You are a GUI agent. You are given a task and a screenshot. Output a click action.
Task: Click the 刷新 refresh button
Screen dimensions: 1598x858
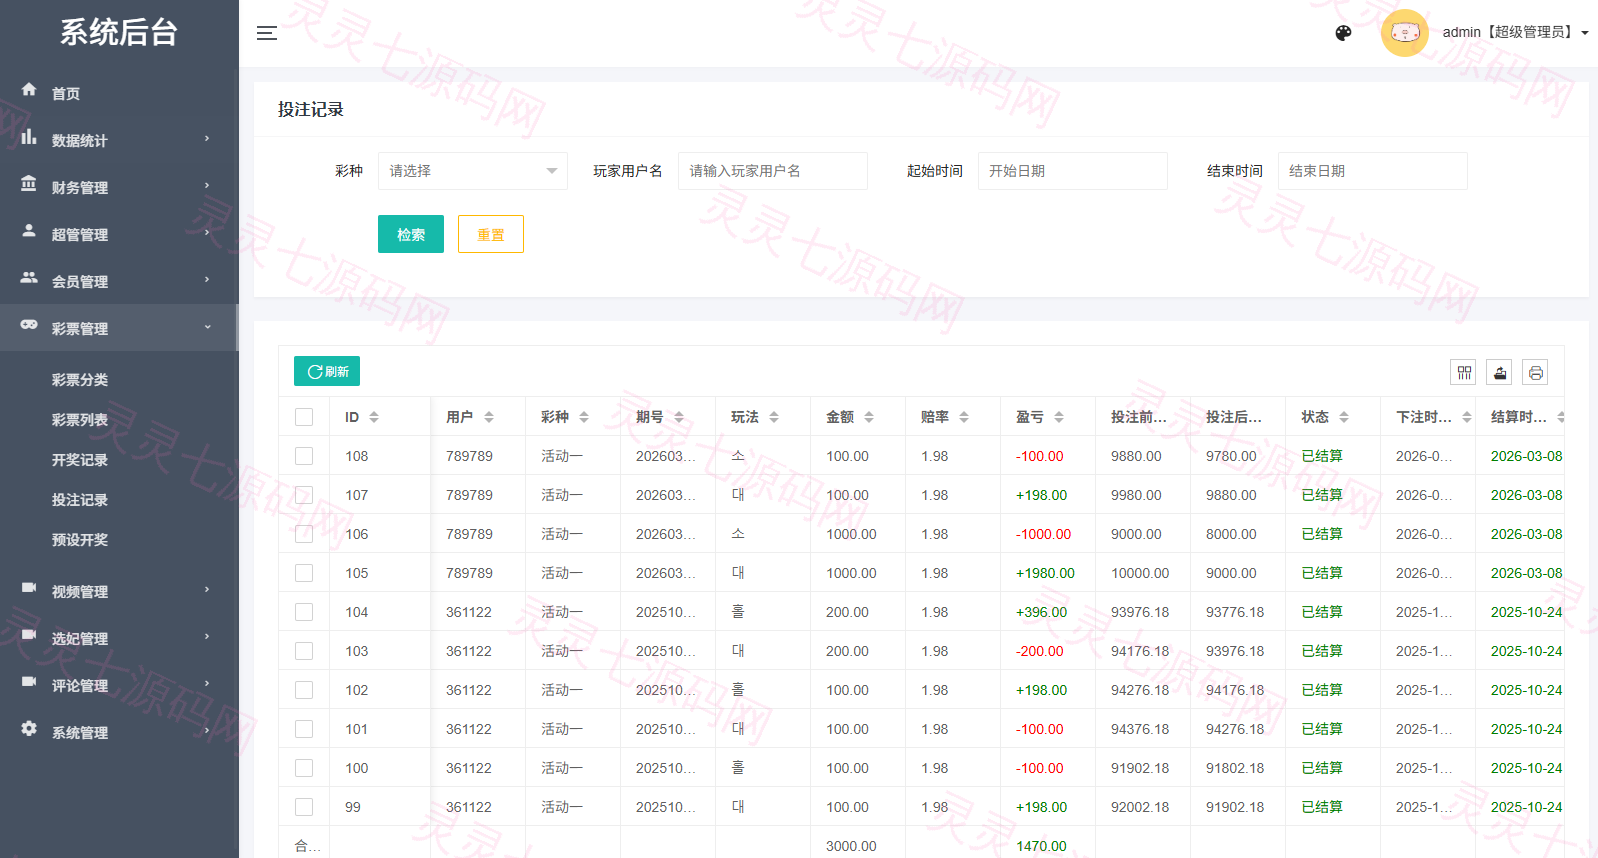coord(327,371)
